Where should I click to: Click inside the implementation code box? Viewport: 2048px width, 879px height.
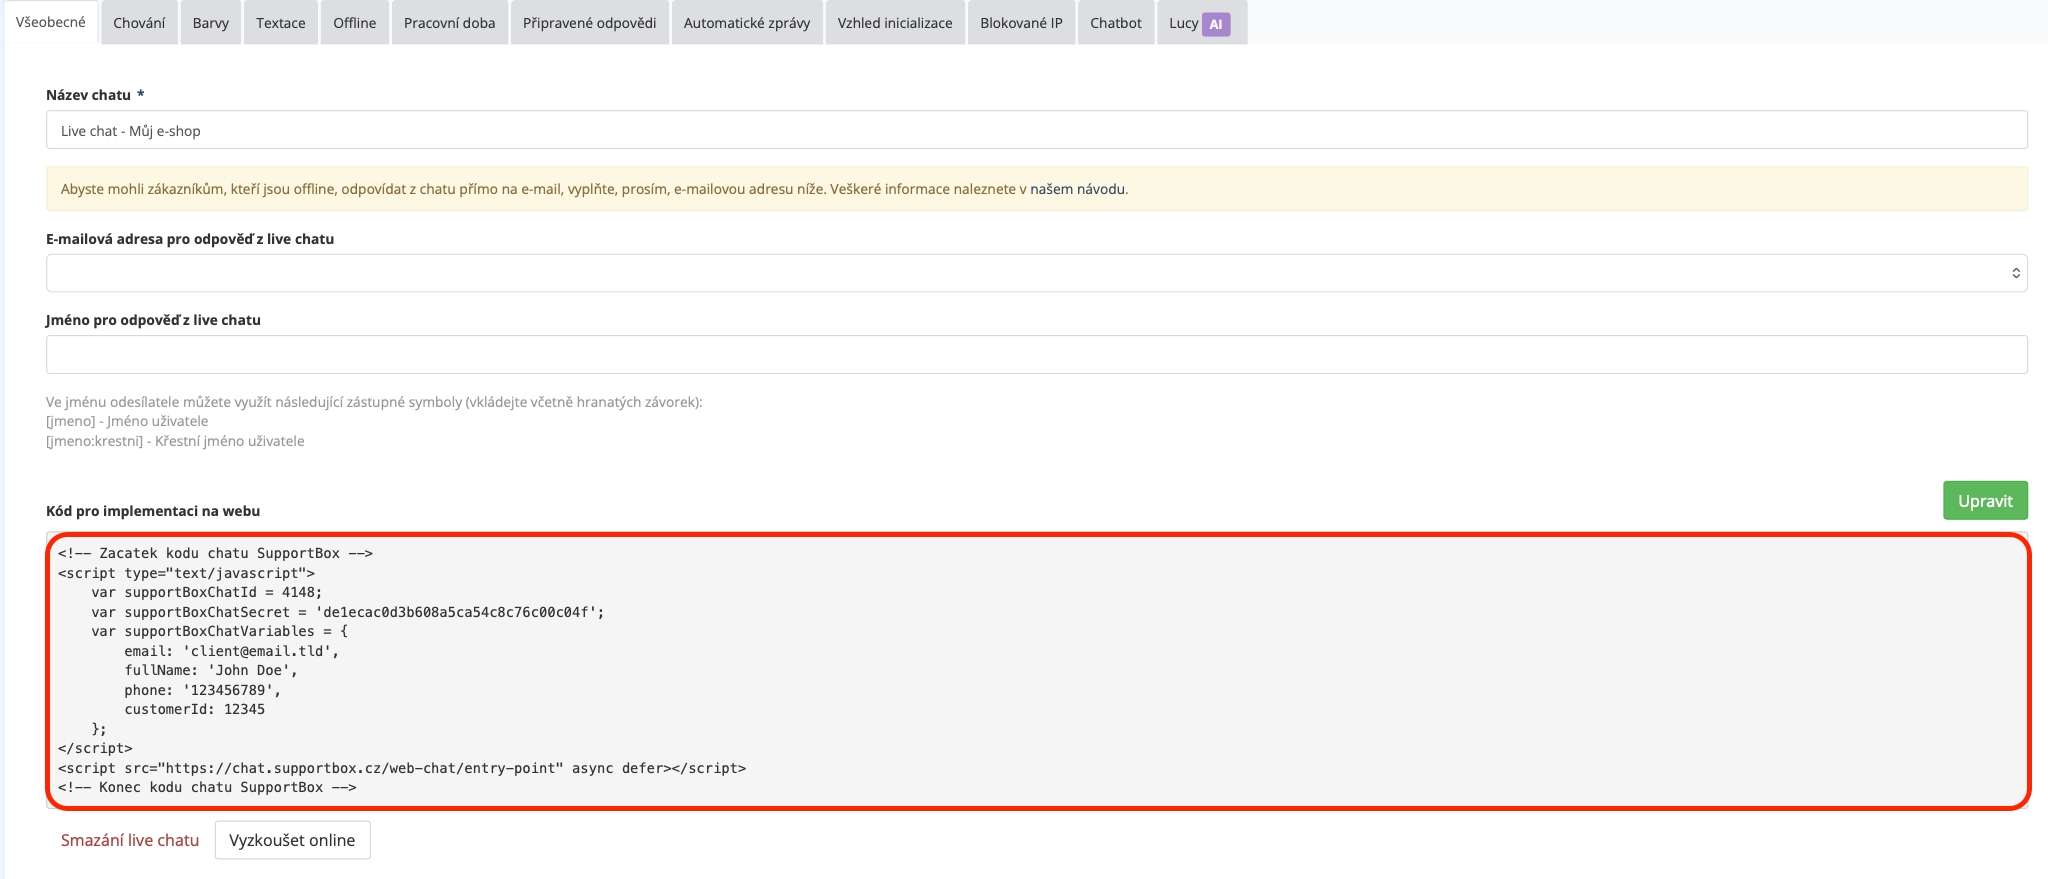(1037, 670)
